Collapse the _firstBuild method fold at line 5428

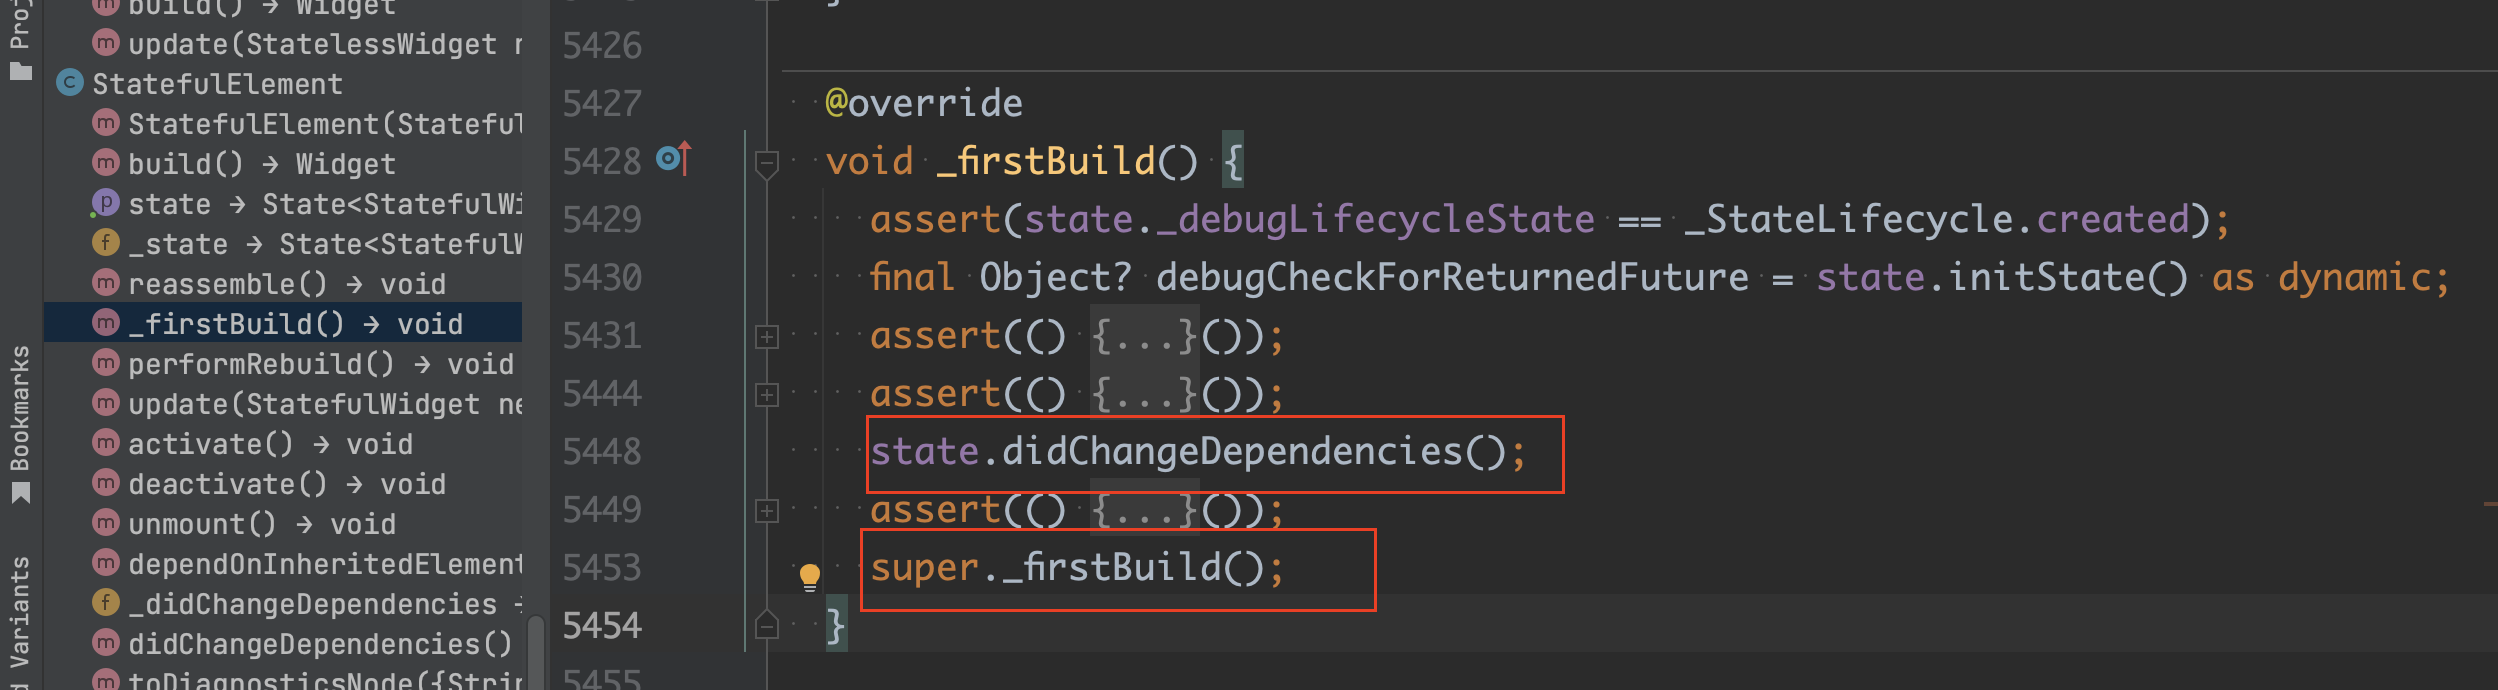pyautogui.click(x=767, y=163)
